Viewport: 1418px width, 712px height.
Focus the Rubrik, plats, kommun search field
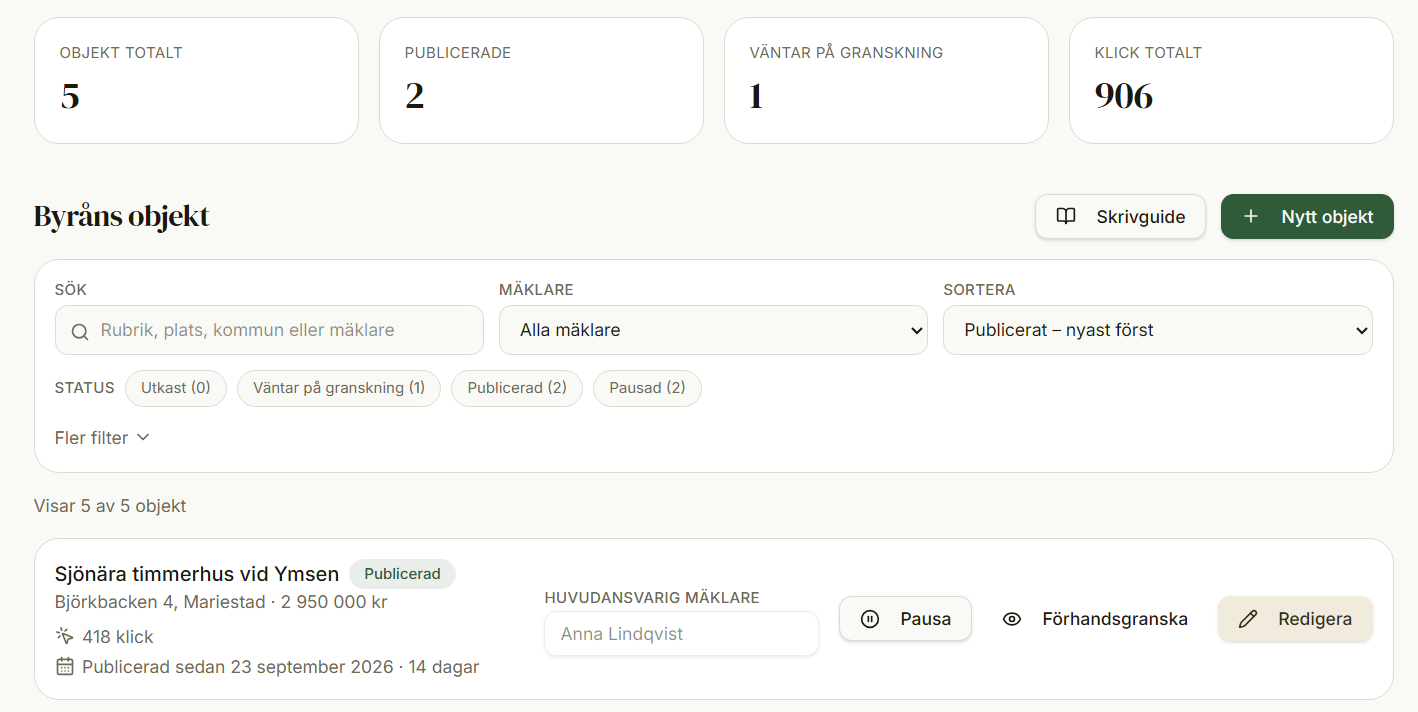tap(269, 330)
